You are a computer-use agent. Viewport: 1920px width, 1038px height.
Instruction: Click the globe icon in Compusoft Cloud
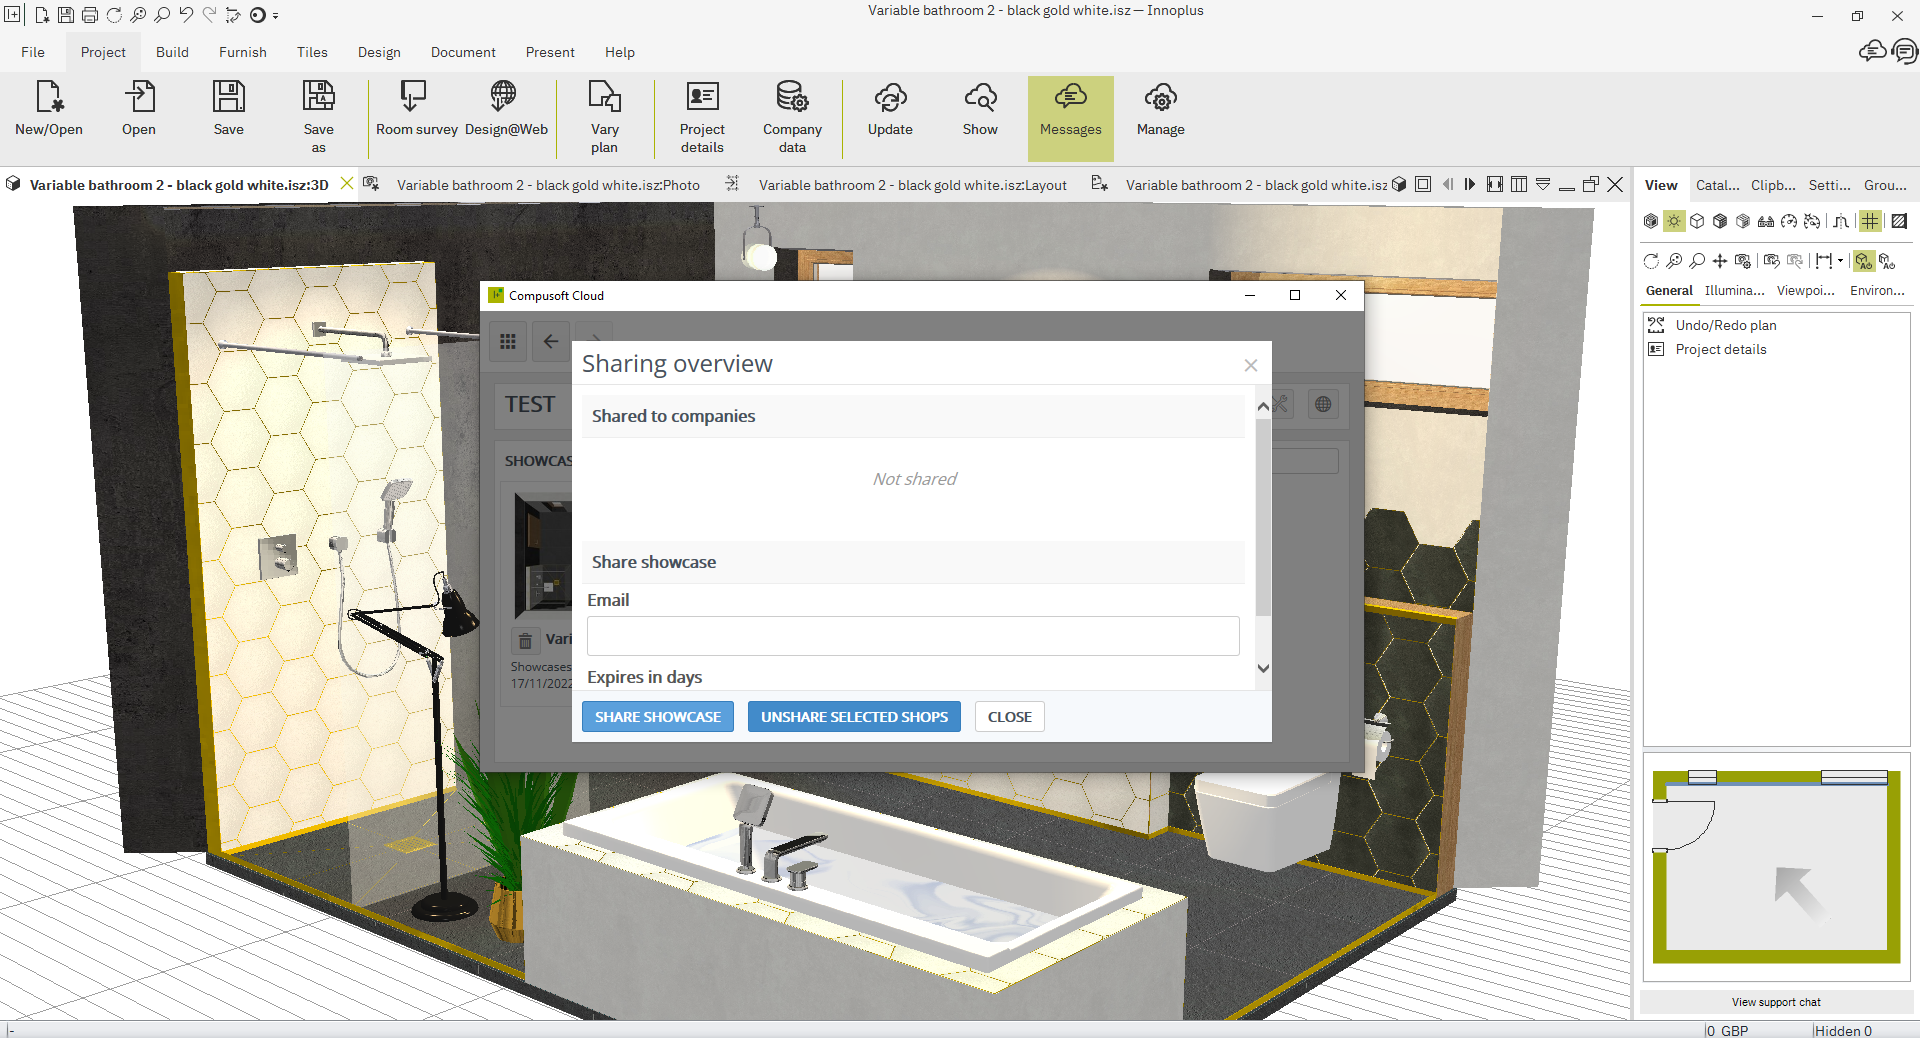1323,404
